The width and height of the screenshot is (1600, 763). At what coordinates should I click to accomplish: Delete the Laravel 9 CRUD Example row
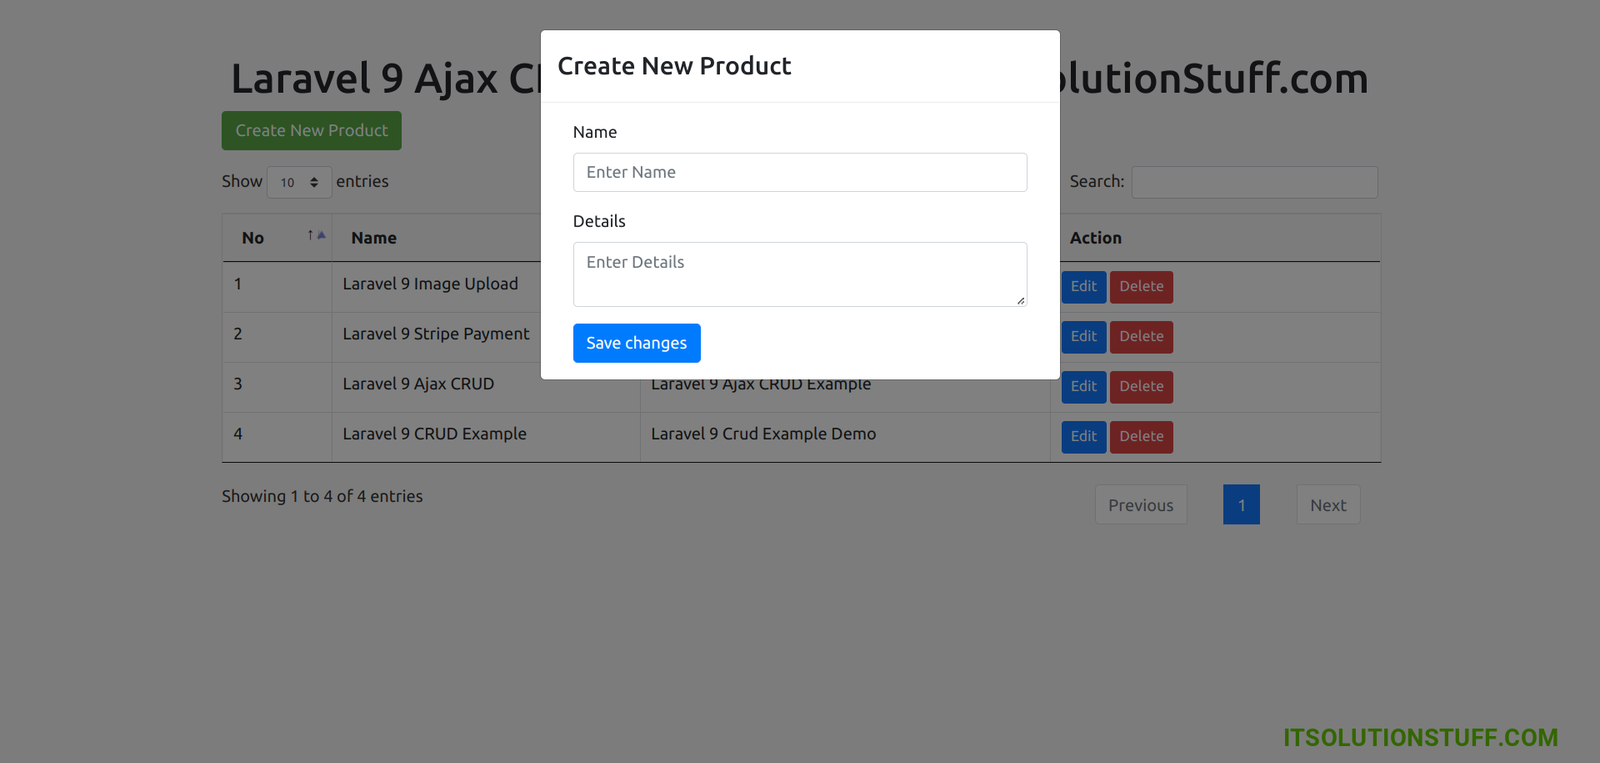(1141, 437)
